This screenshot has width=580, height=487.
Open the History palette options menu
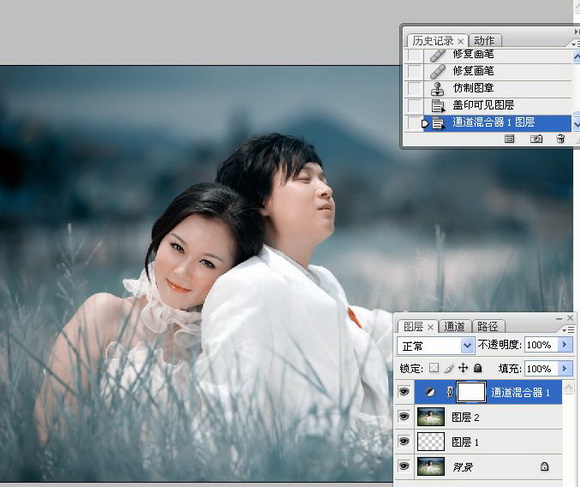tap(576, 44)
